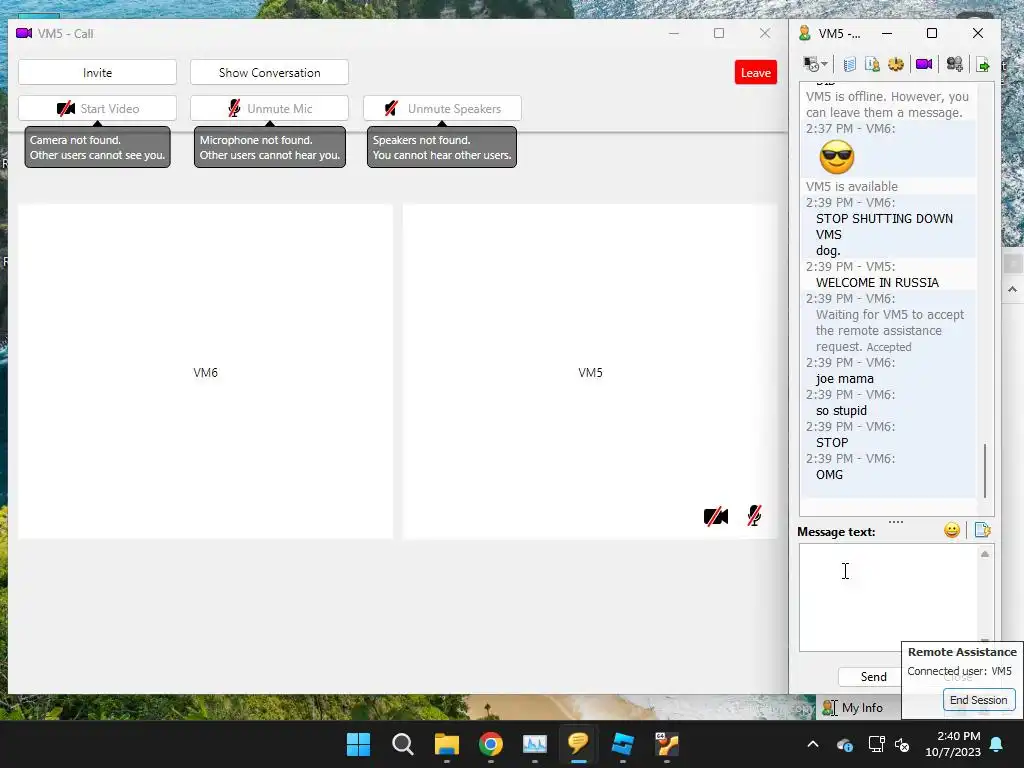Select 'WELCOME IN RUSSIA' message text
This screenshot has width=1024, height=768.
[x=877, y=283]
